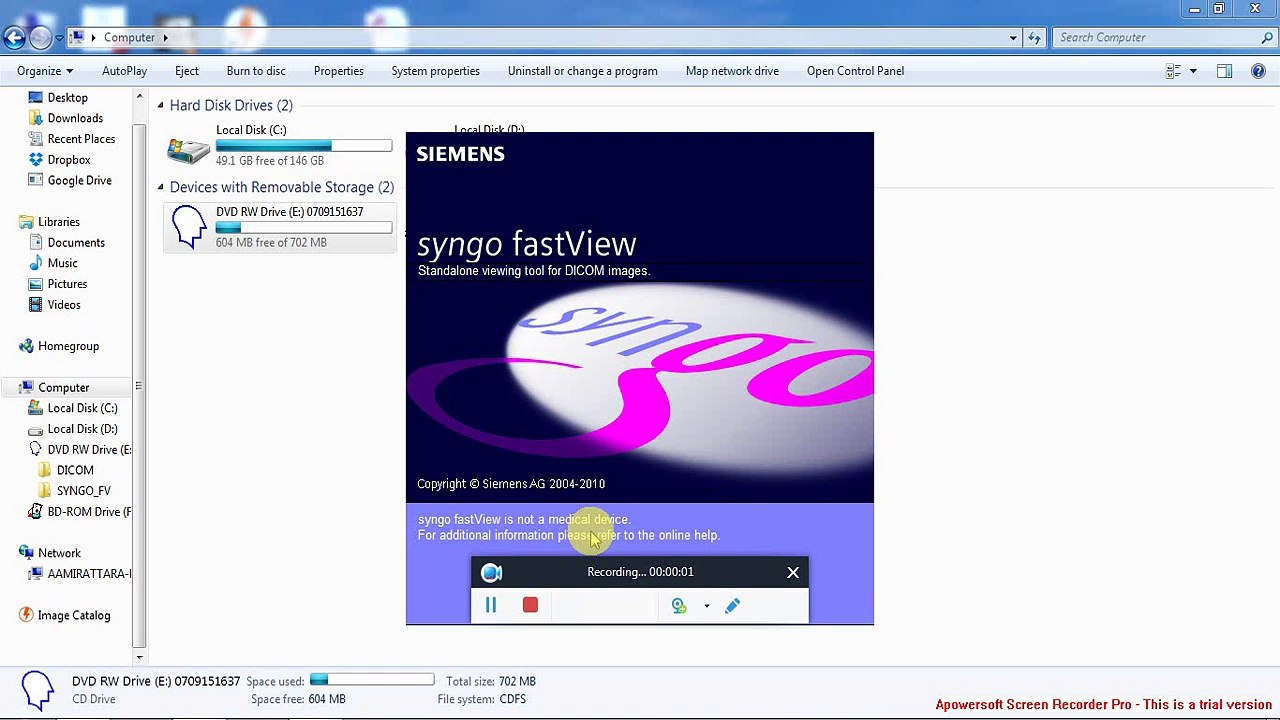Click the Recording... timer text
Viewport: 1280px width, 720px height.
coord(640,572)
